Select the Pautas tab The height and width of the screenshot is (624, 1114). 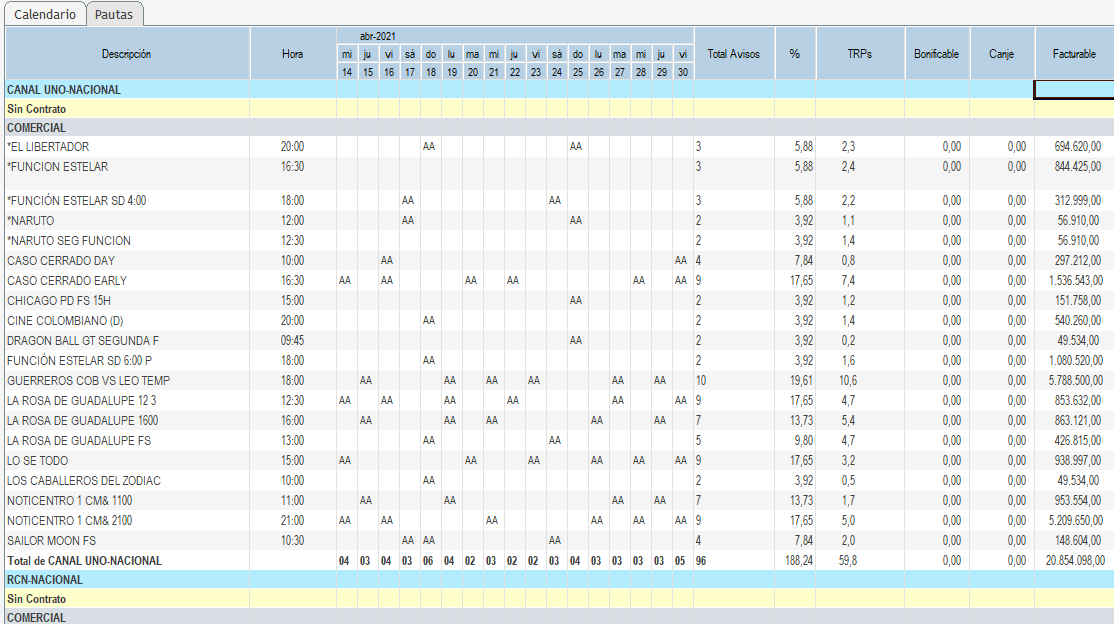pos(115,14)
